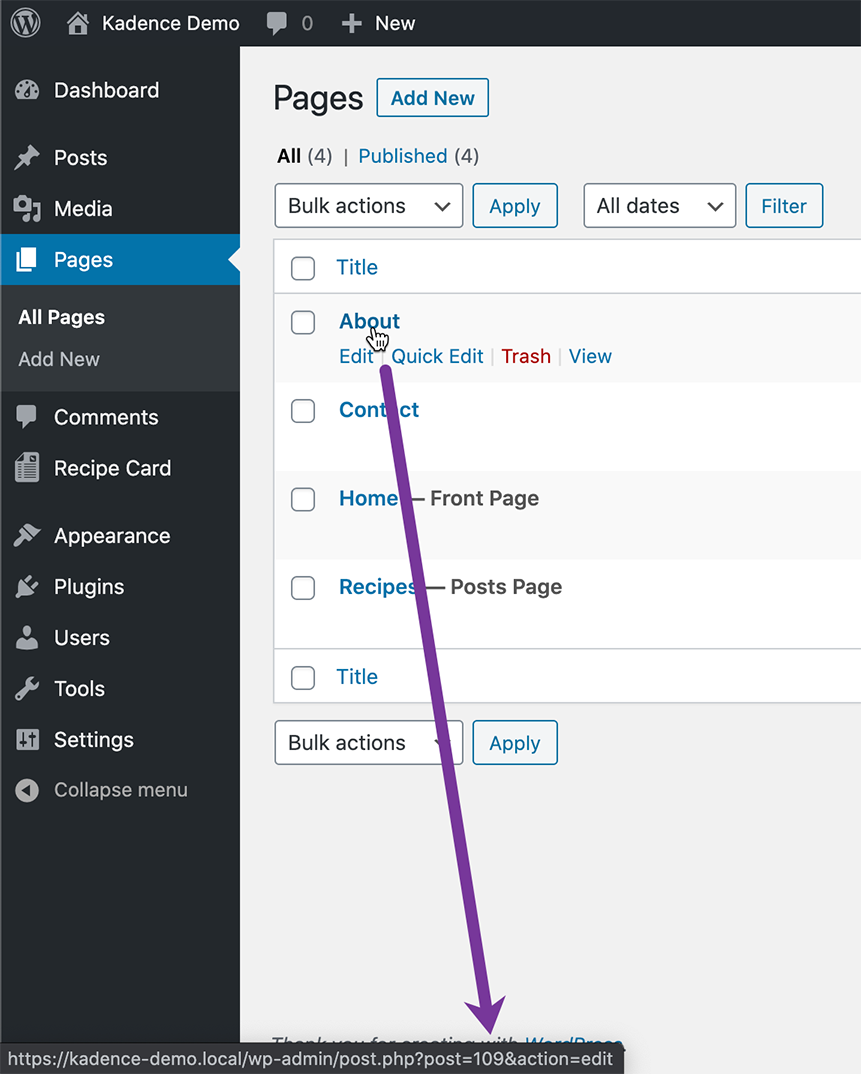
Task: Check the checkbox next to Recipes
Action: [x=302, y=588]
